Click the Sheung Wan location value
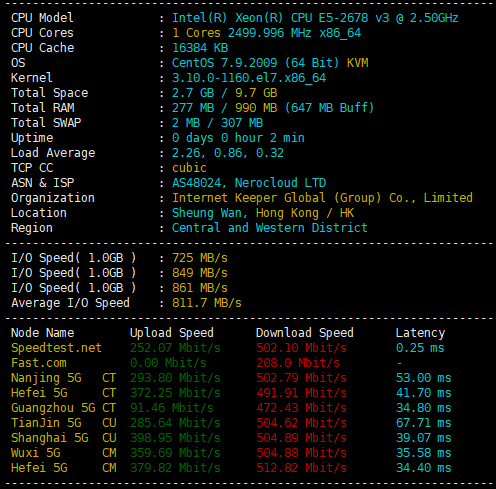The width and height of the screenshot is (496, 489). [x=263, y=213]
